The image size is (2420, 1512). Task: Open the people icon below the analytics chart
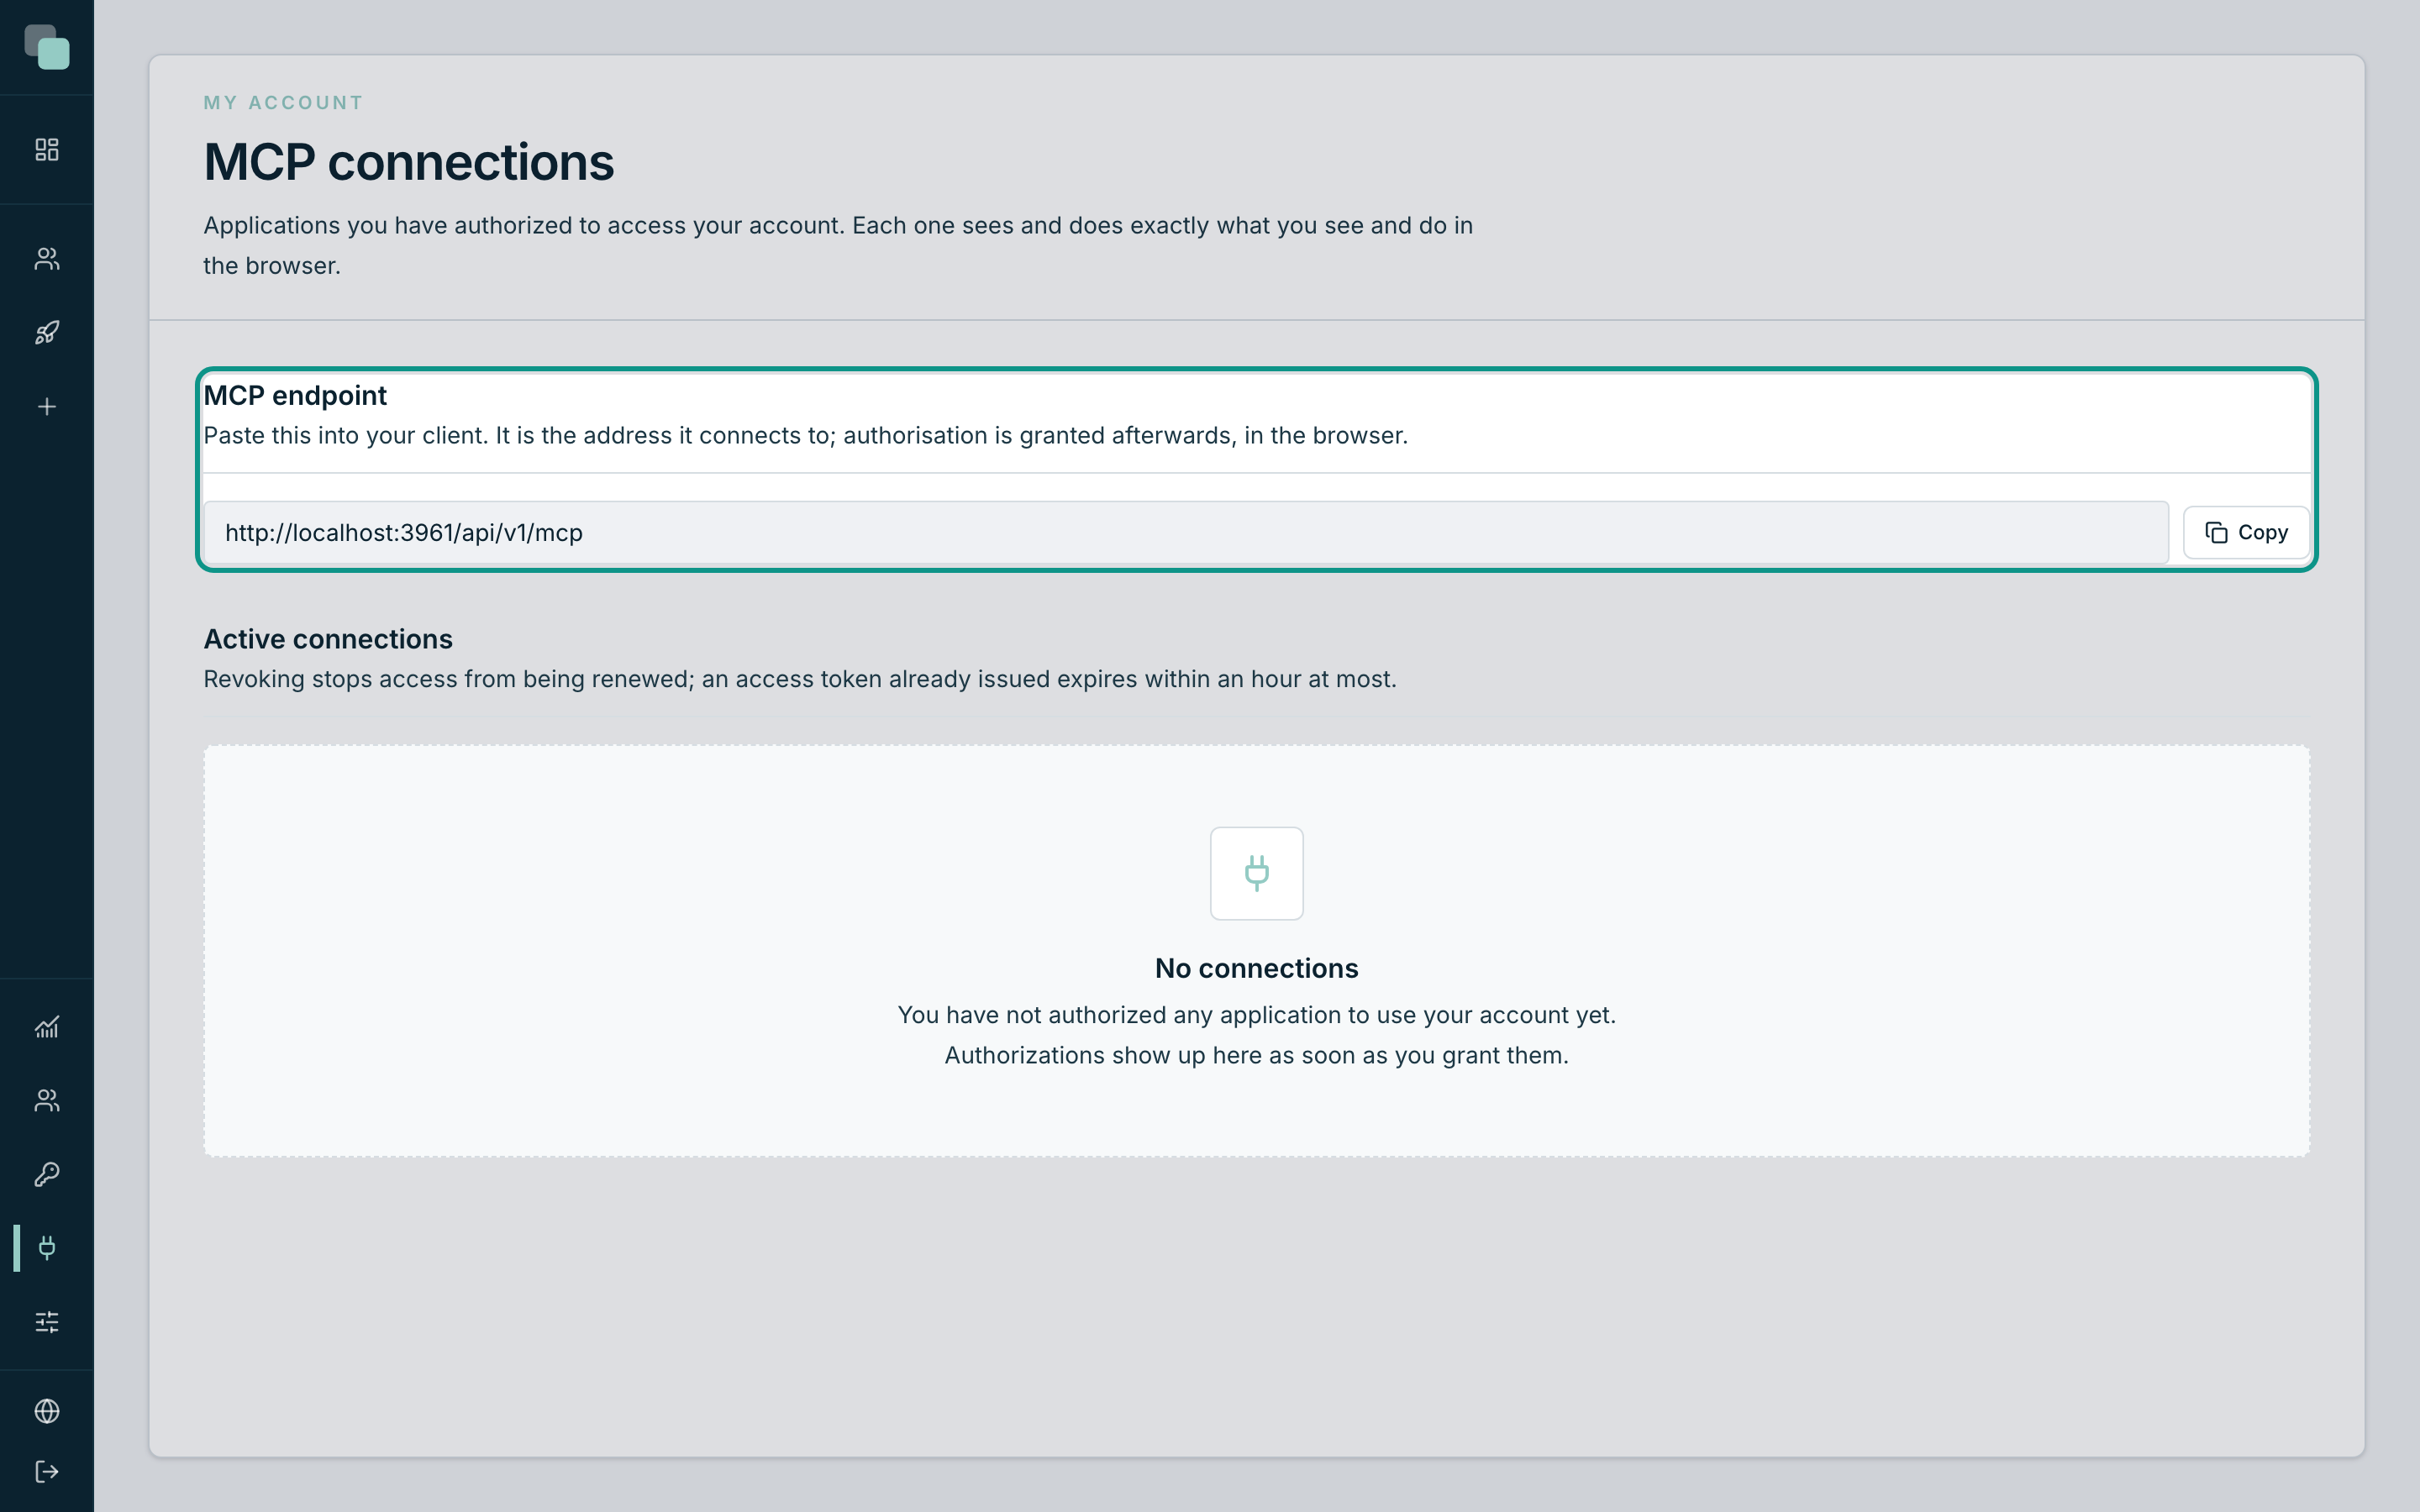coord(47,1101)
